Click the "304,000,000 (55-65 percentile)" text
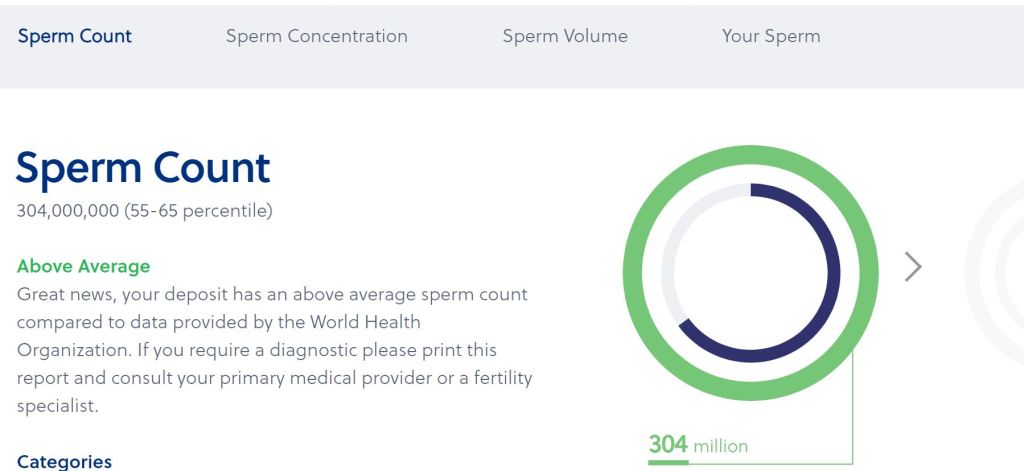Screen dimensions: 1024x471 coord(144,211)
